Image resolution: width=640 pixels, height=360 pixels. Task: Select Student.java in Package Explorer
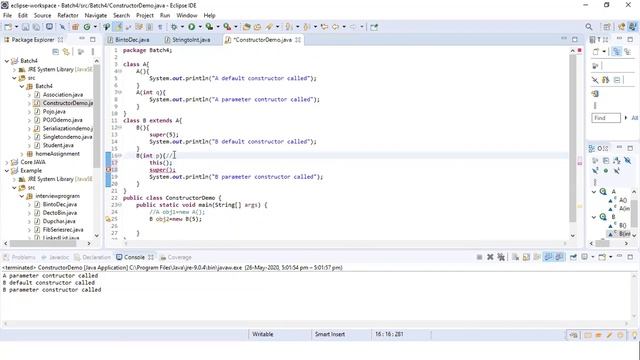58,145
